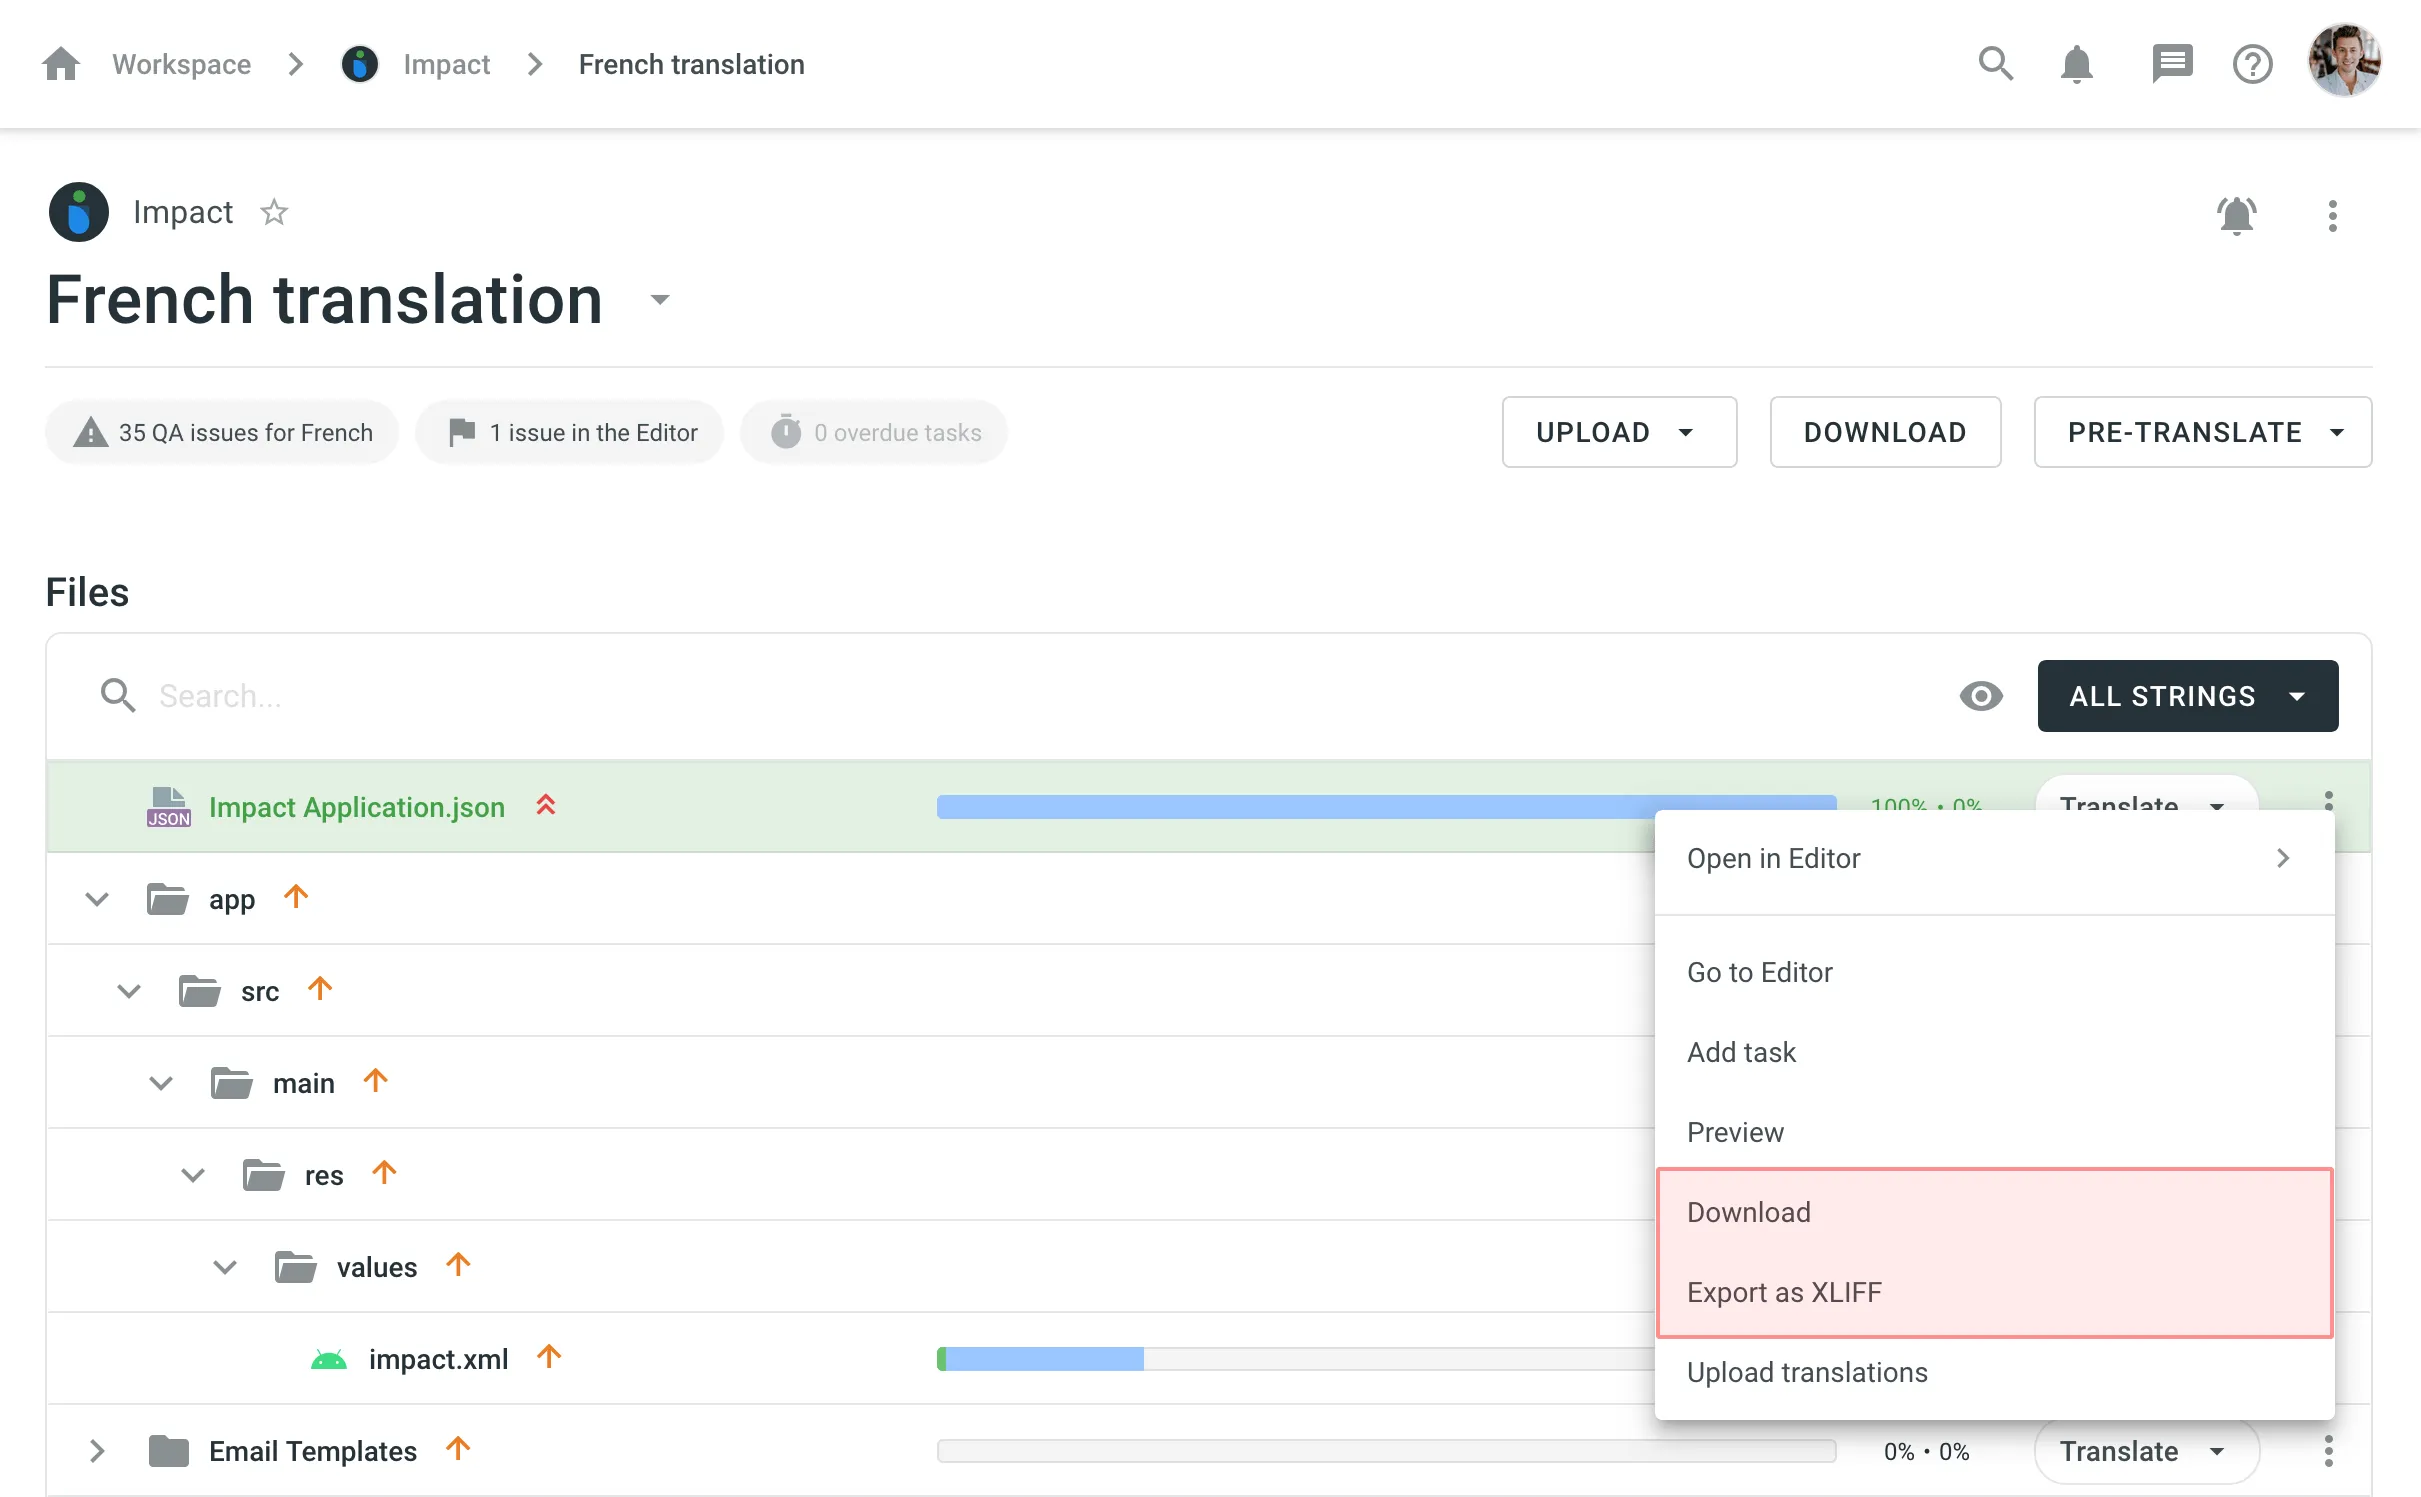Viewport: 2421px width, 1497px height.
Task: Click the search magnifier icon in toolbar
Action: [1999, 62]
